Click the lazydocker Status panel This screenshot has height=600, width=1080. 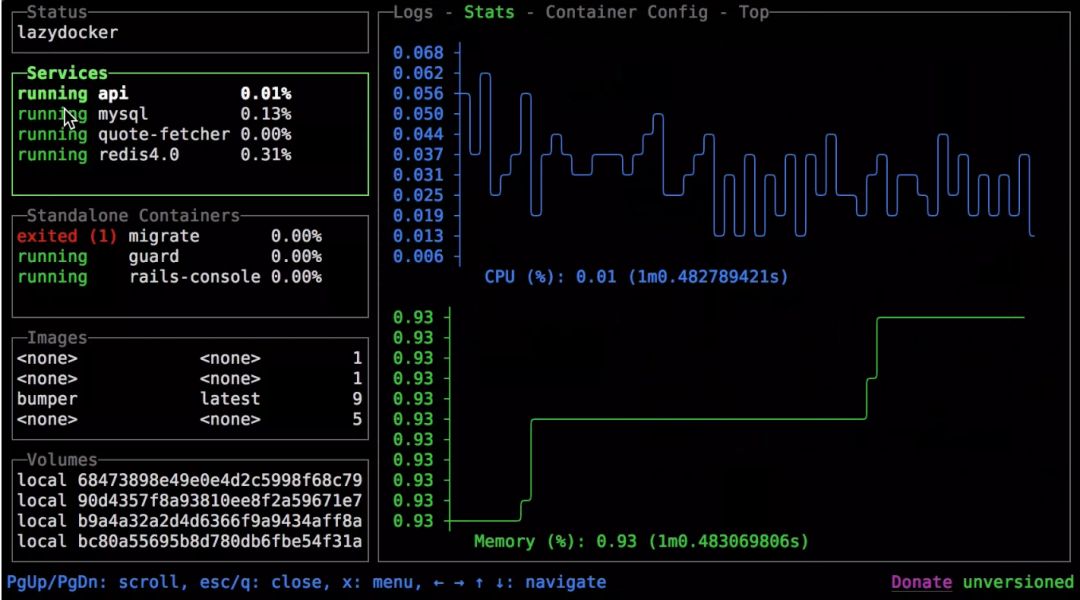click(x=190, y=32)
